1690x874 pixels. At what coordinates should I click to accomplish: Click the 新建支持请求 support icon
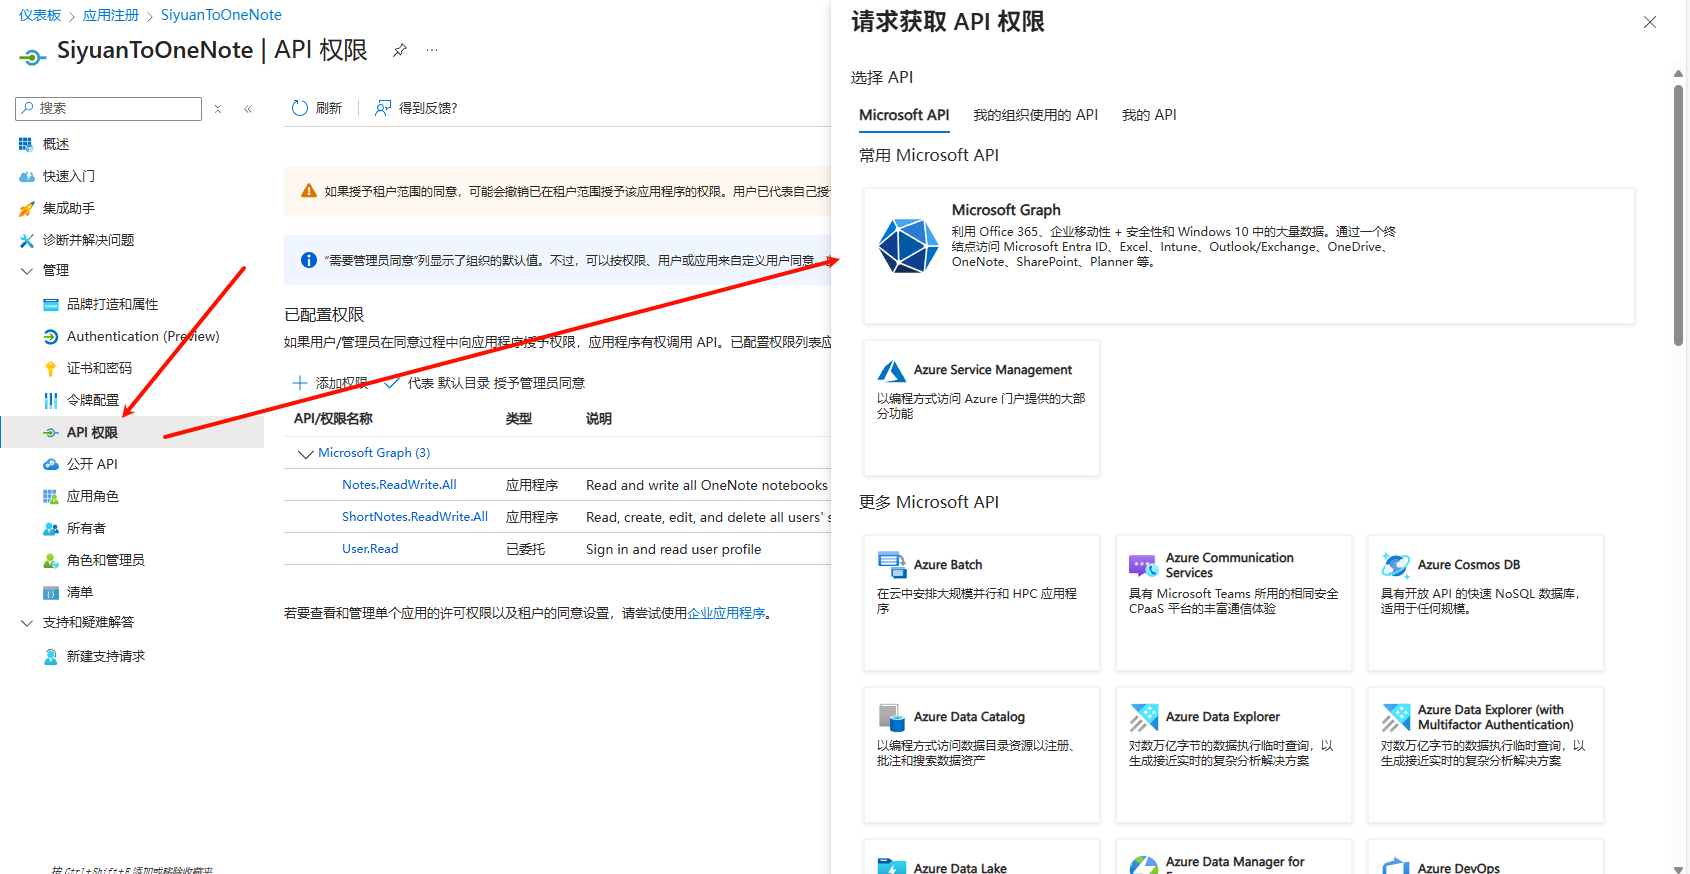(50, 656)
